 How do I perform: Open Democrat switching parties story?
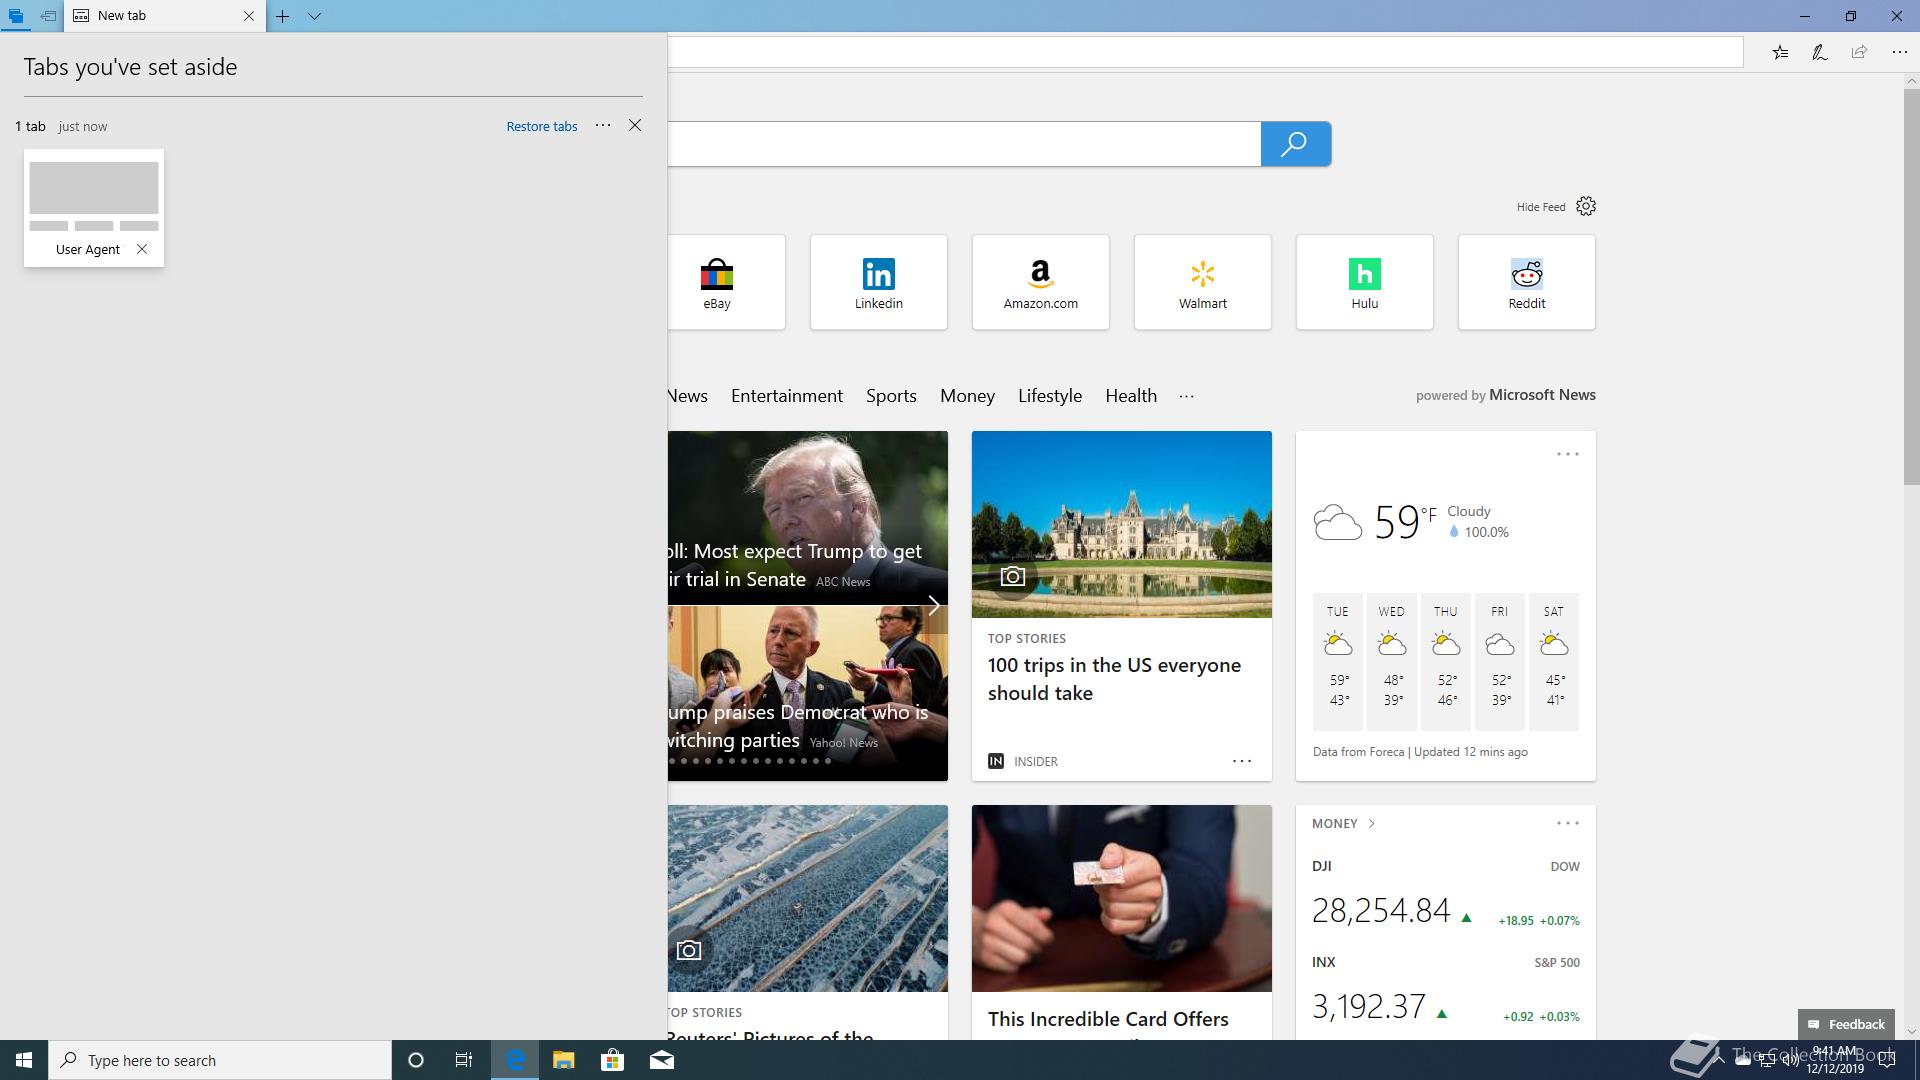click(x=808, y=693)
